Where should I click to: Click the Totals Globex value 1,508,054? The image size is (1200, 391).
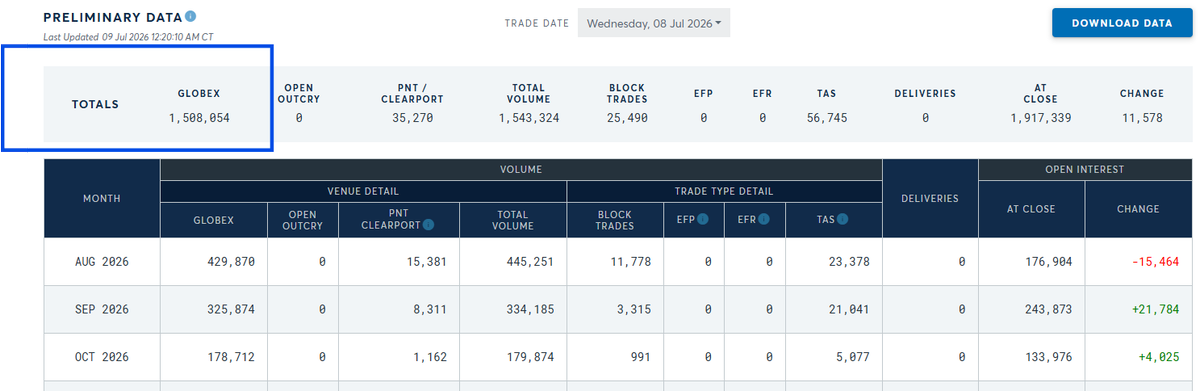click(x=200, y=118)
